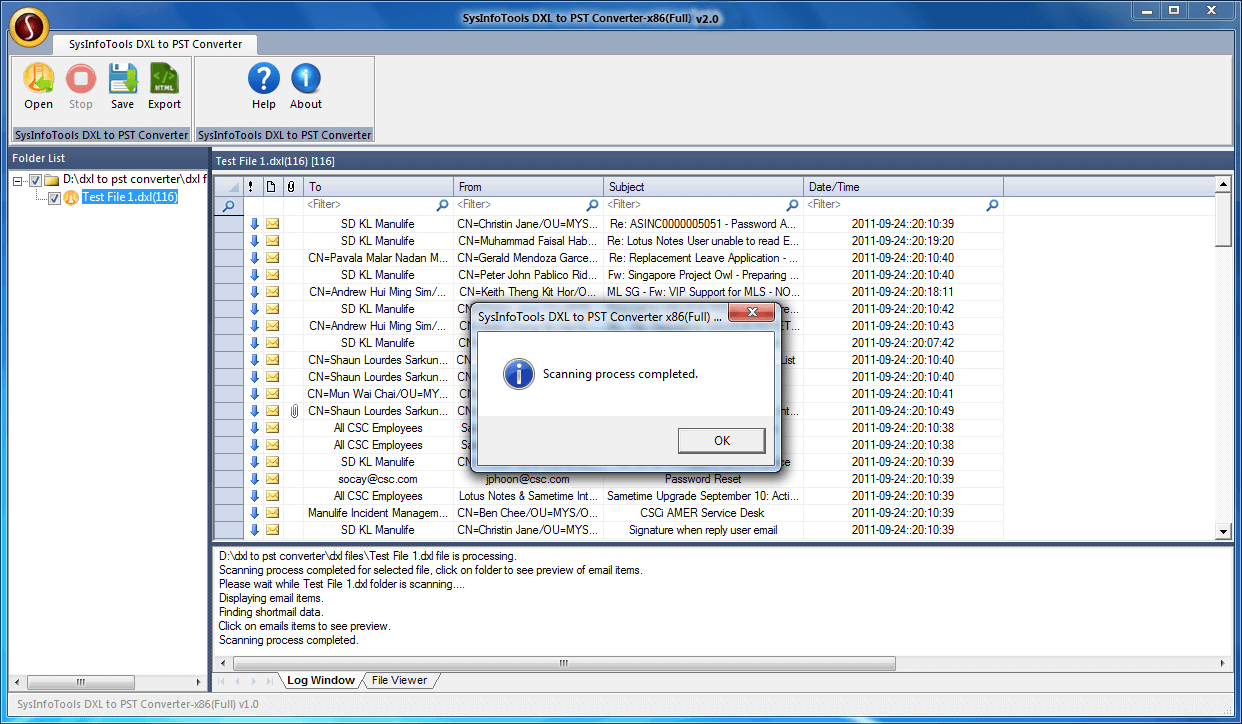Select email from CN=Muhammad Faisal Hab...
Viewport: 1242px width, 724px height.
click(529, 241)
